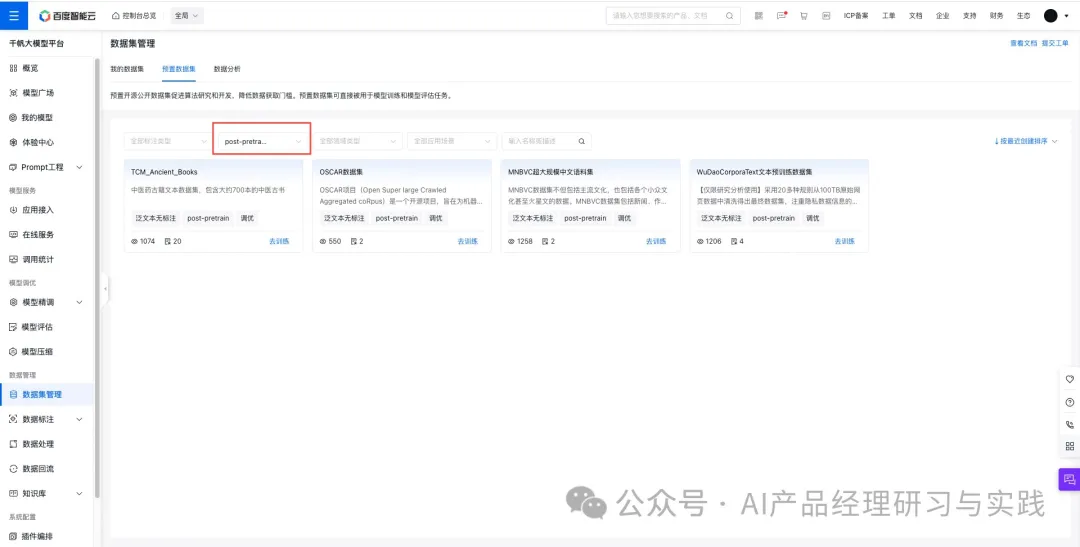The height and width of the screenshot is (547, 1080).
Task: Open the message notifications icon
Action: click(781, 15)
